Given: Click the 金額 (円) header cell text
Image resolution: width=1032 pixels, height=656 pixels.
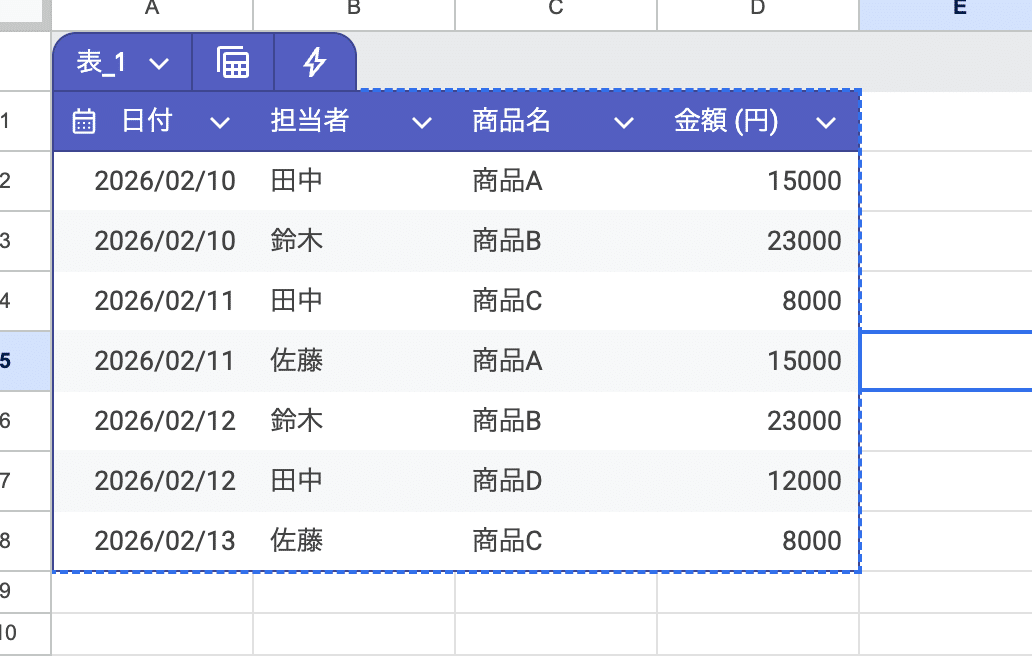Looking at the screenshot, I should point(726,121).
